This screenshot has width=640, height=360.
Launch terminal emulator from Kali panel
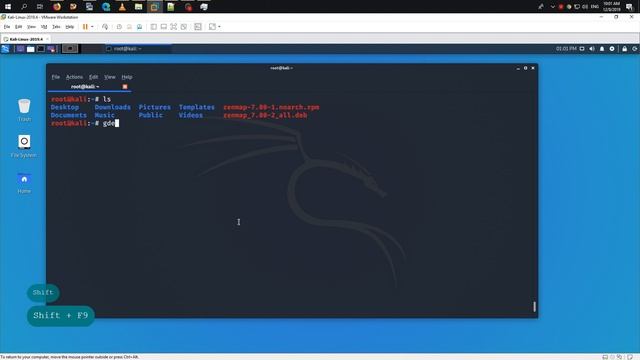pyautogui.click(x=41, y=49)
